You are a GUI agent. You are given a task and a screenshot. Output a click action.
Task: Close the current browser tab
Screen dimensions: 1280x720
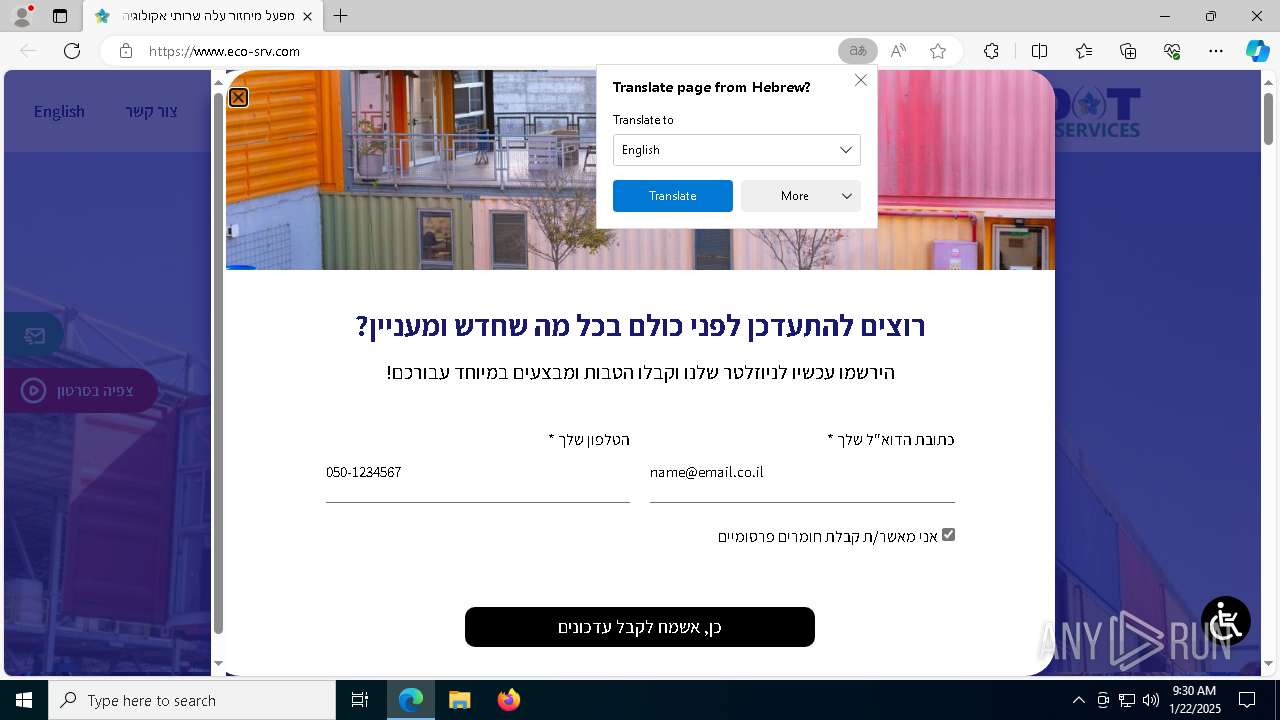pos(307,16)
